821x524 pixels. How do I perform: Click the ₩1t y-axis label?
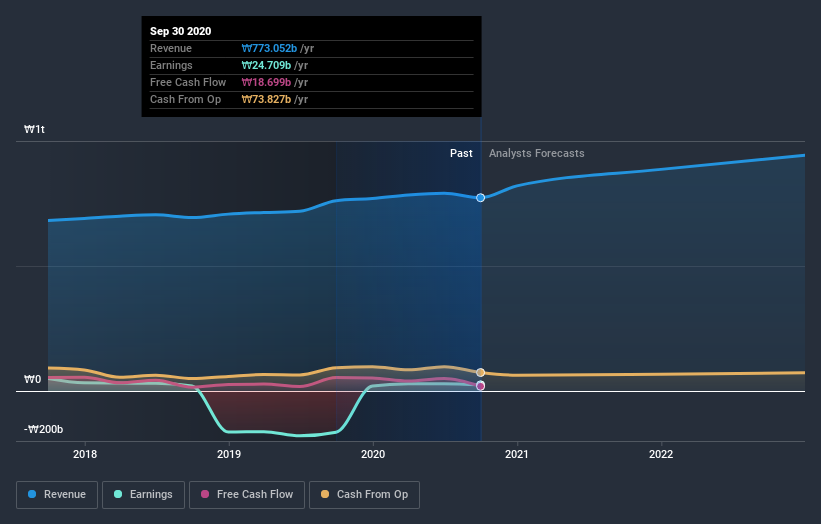click(35, 129)
